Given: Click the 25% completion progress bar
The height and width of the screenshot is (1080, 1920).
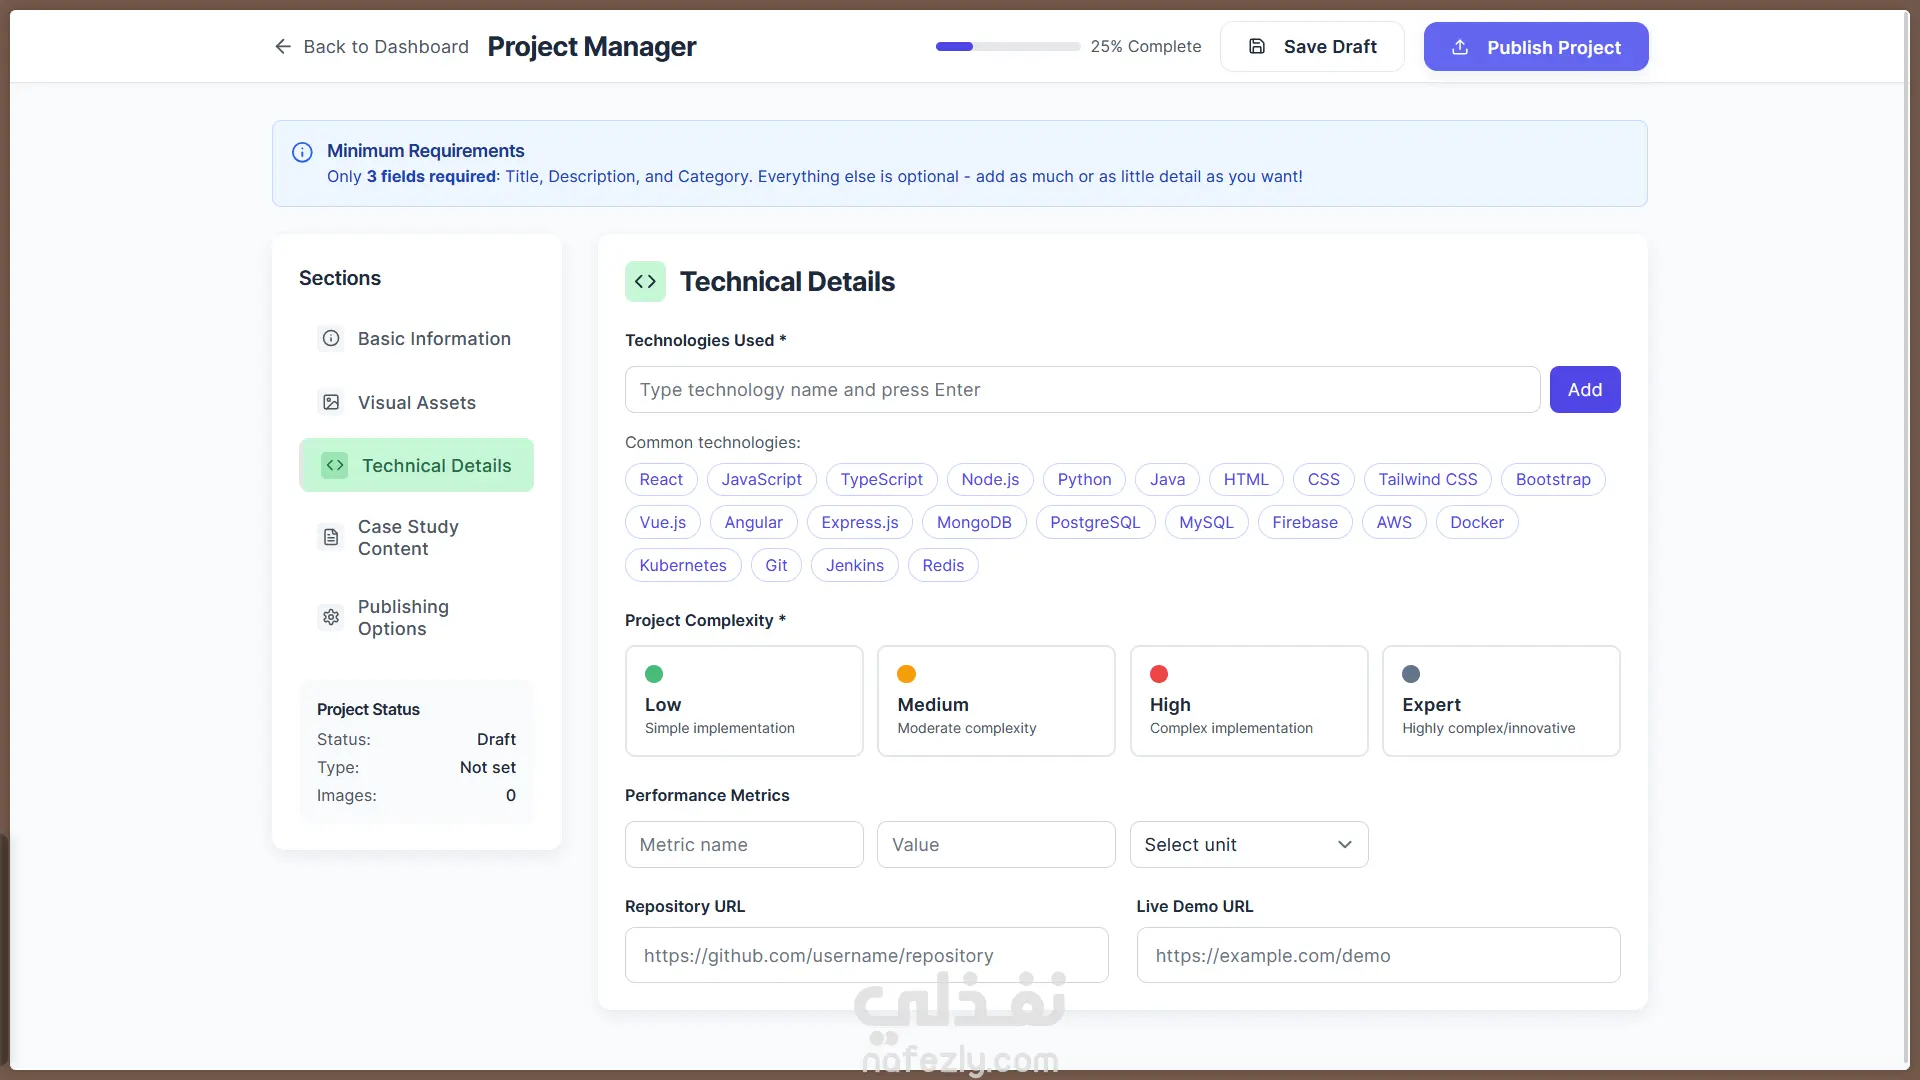Looking at the screenshot, I should click(x=1007, y=47).
